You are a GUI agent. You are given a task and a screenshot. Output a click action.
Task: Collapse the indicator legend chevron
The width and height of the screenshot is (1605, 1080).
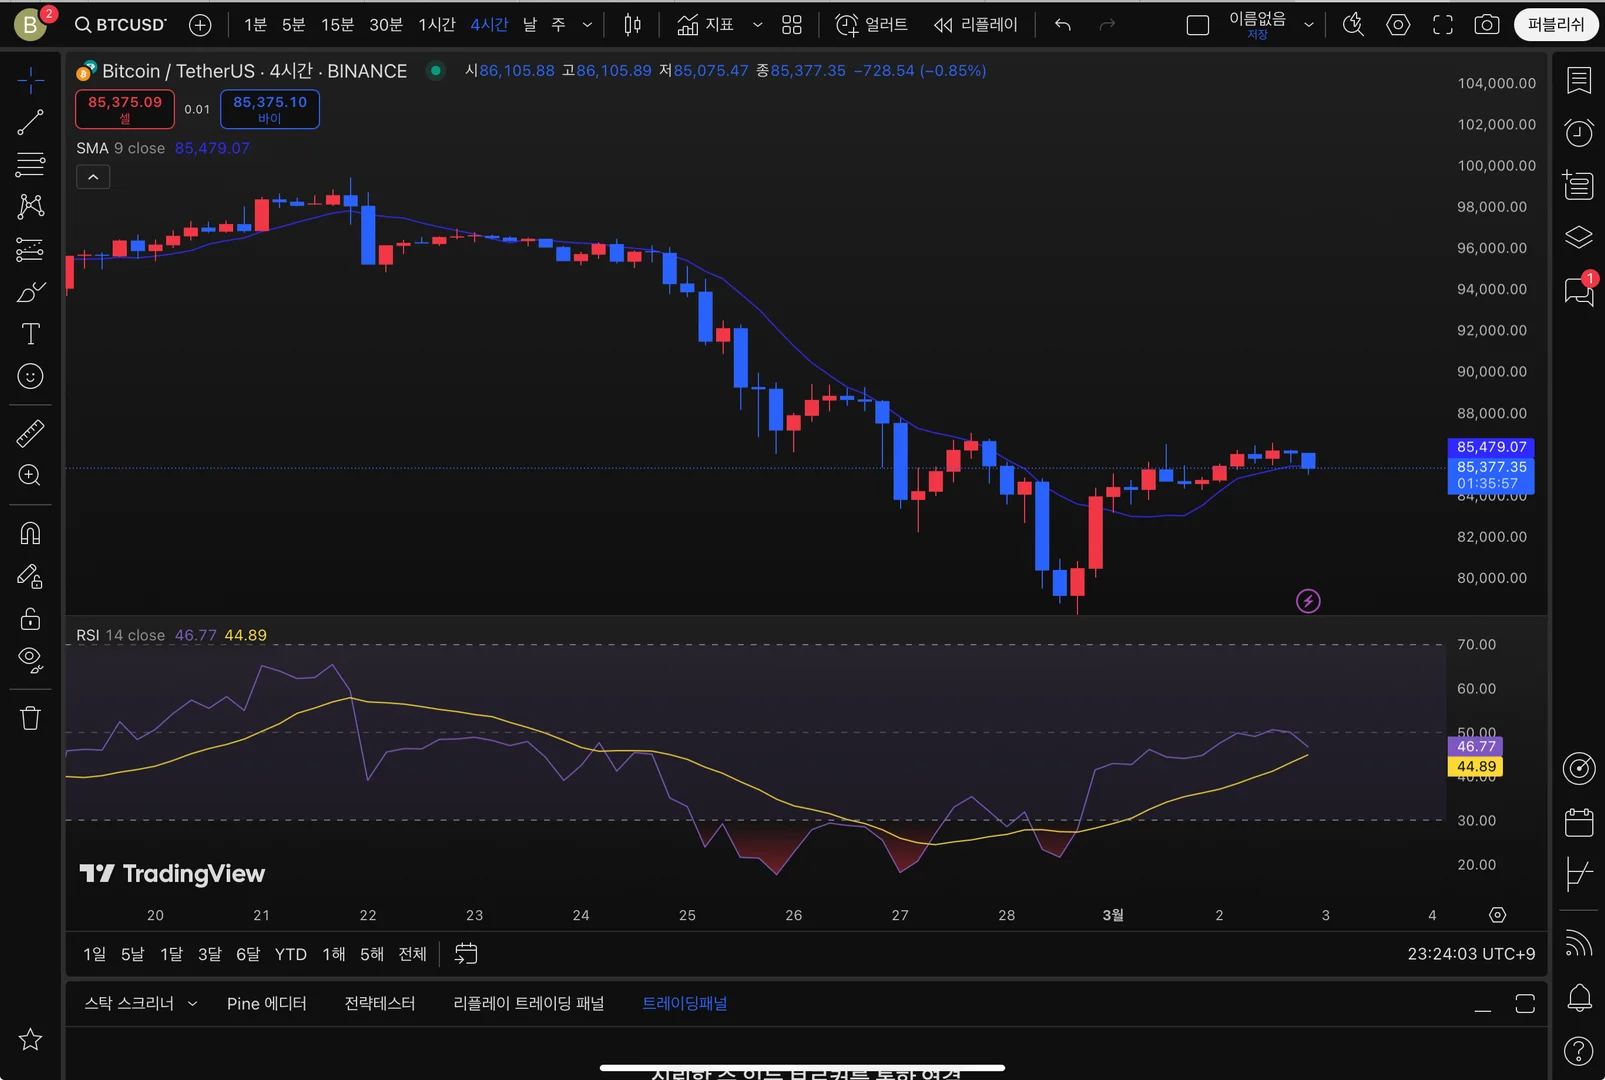click(93, 177)
